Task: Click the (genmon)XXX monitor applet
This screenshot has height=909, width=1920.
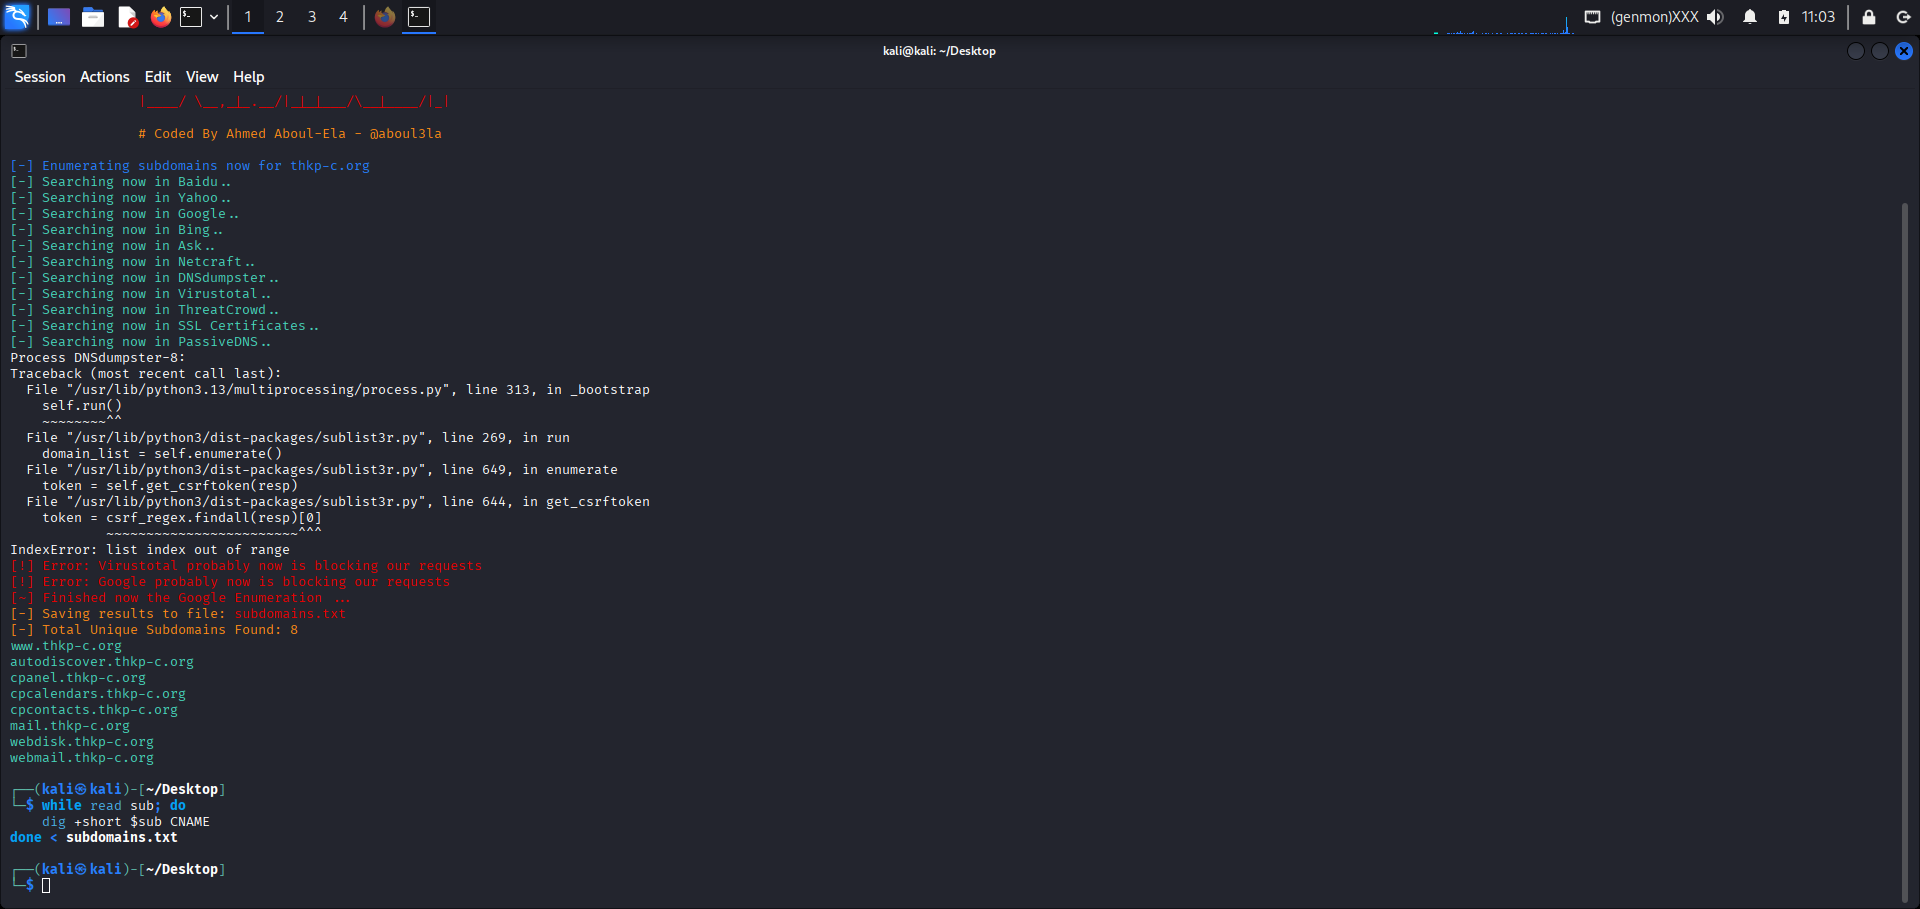Action: click(1654, 17)
